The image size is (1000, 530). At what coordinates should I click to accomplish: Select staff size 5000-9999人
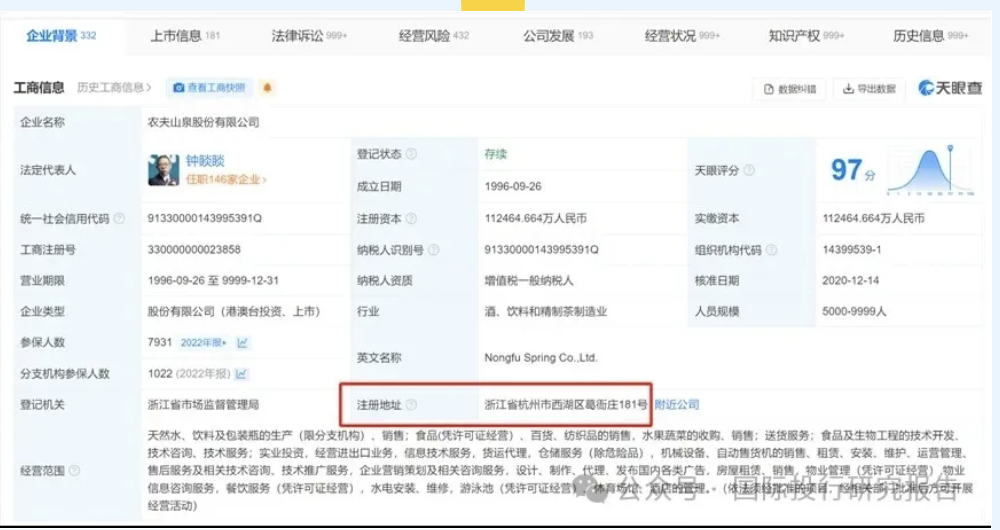pos(856,311)
